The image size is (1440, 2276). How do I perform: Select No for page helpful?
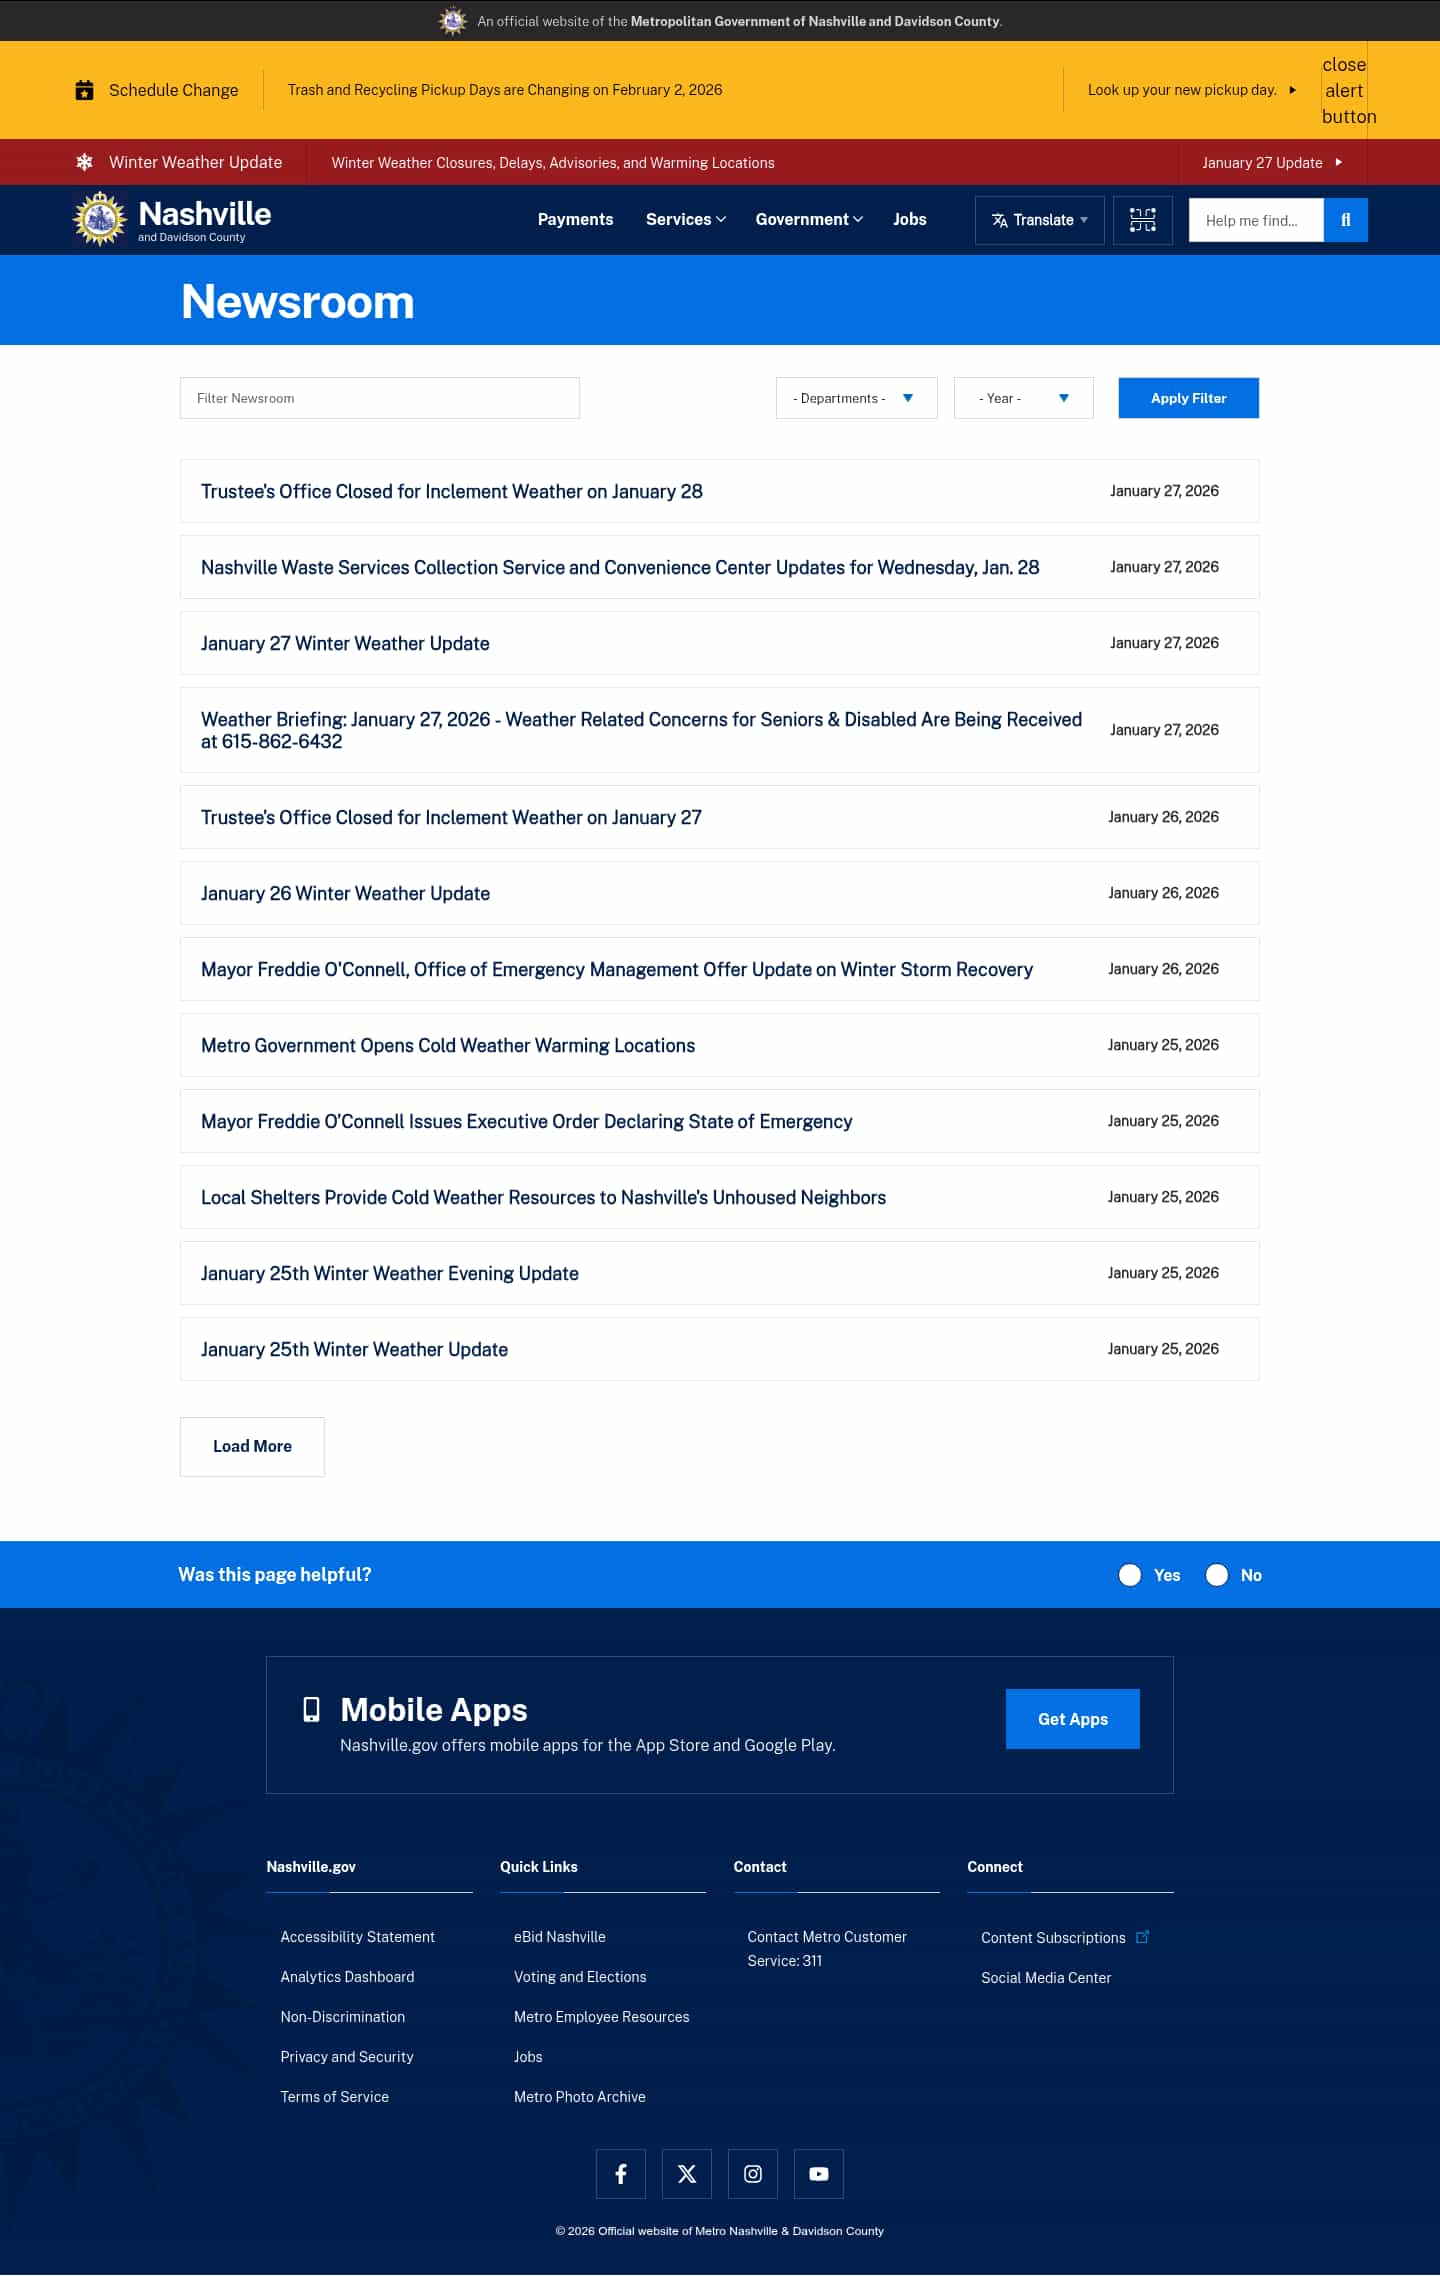1217,1575
